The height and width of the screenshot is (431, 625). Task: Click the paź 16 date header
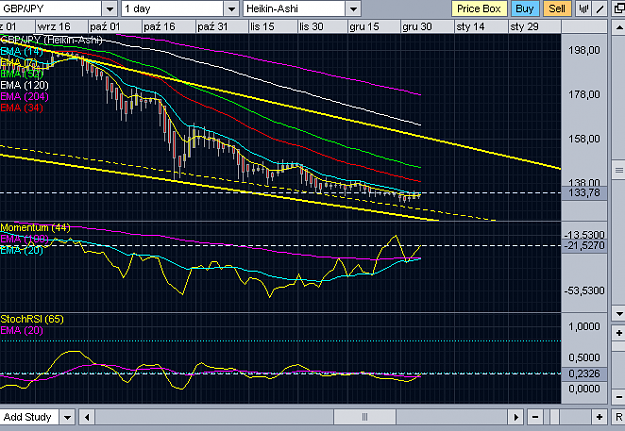click(x=169, y=27)
